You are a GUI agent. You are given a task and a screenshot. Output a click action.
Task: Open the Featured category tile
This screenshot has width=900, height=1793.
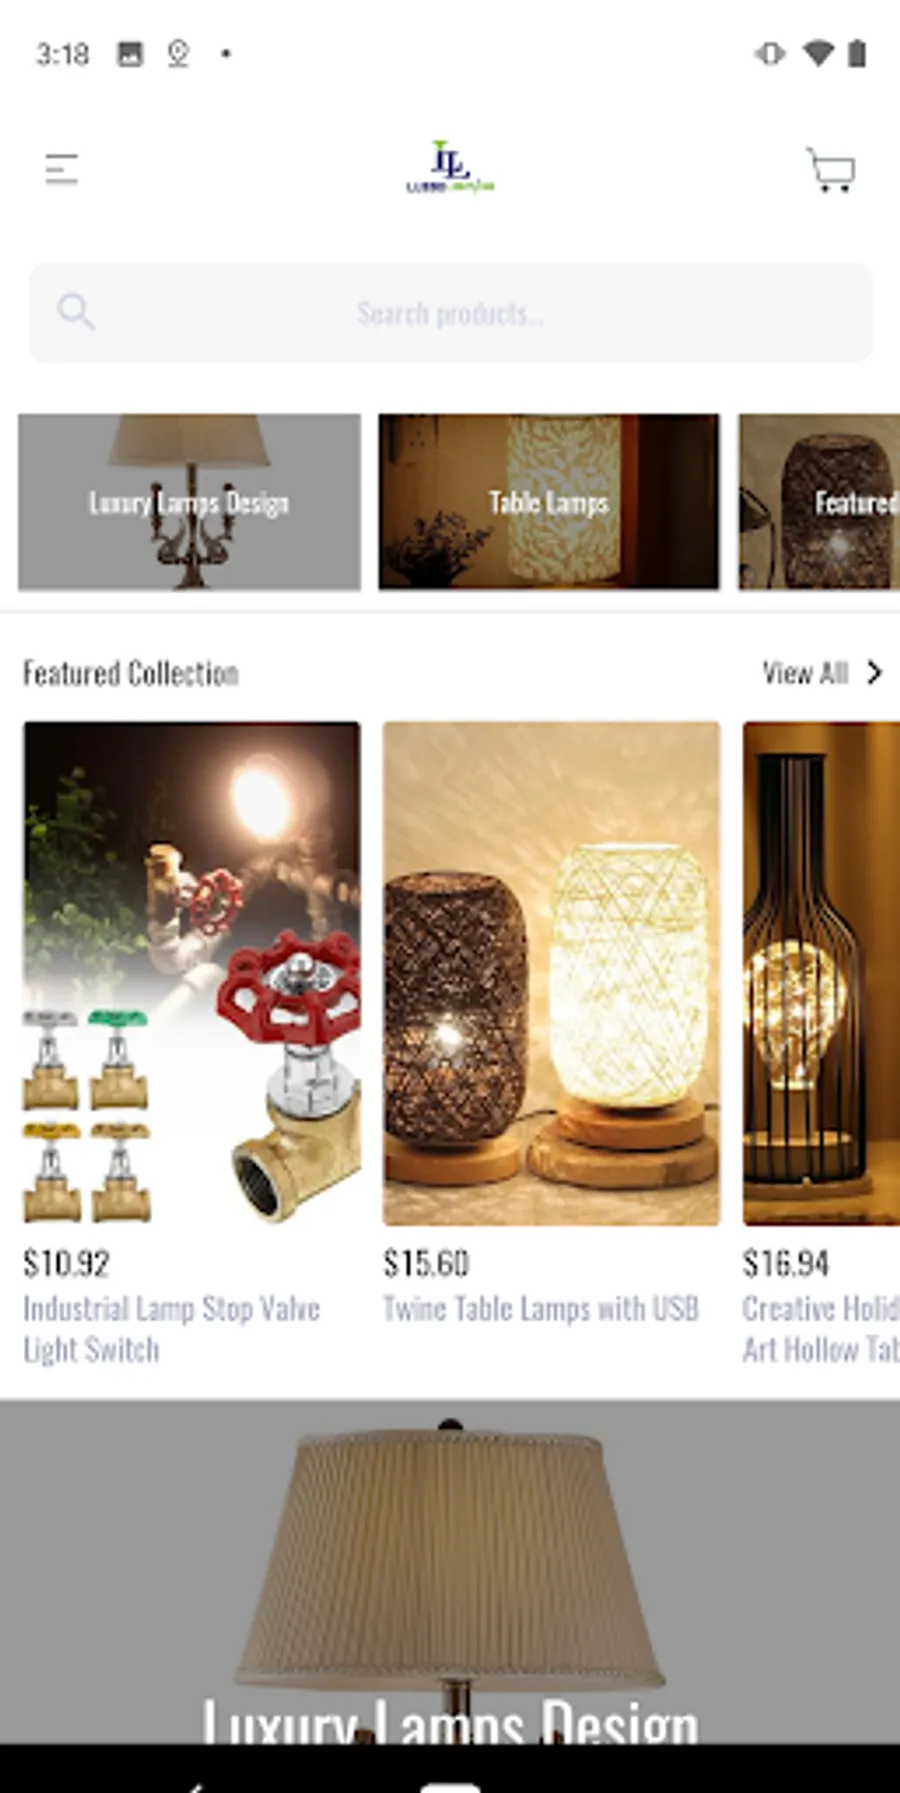click(819, 501)
